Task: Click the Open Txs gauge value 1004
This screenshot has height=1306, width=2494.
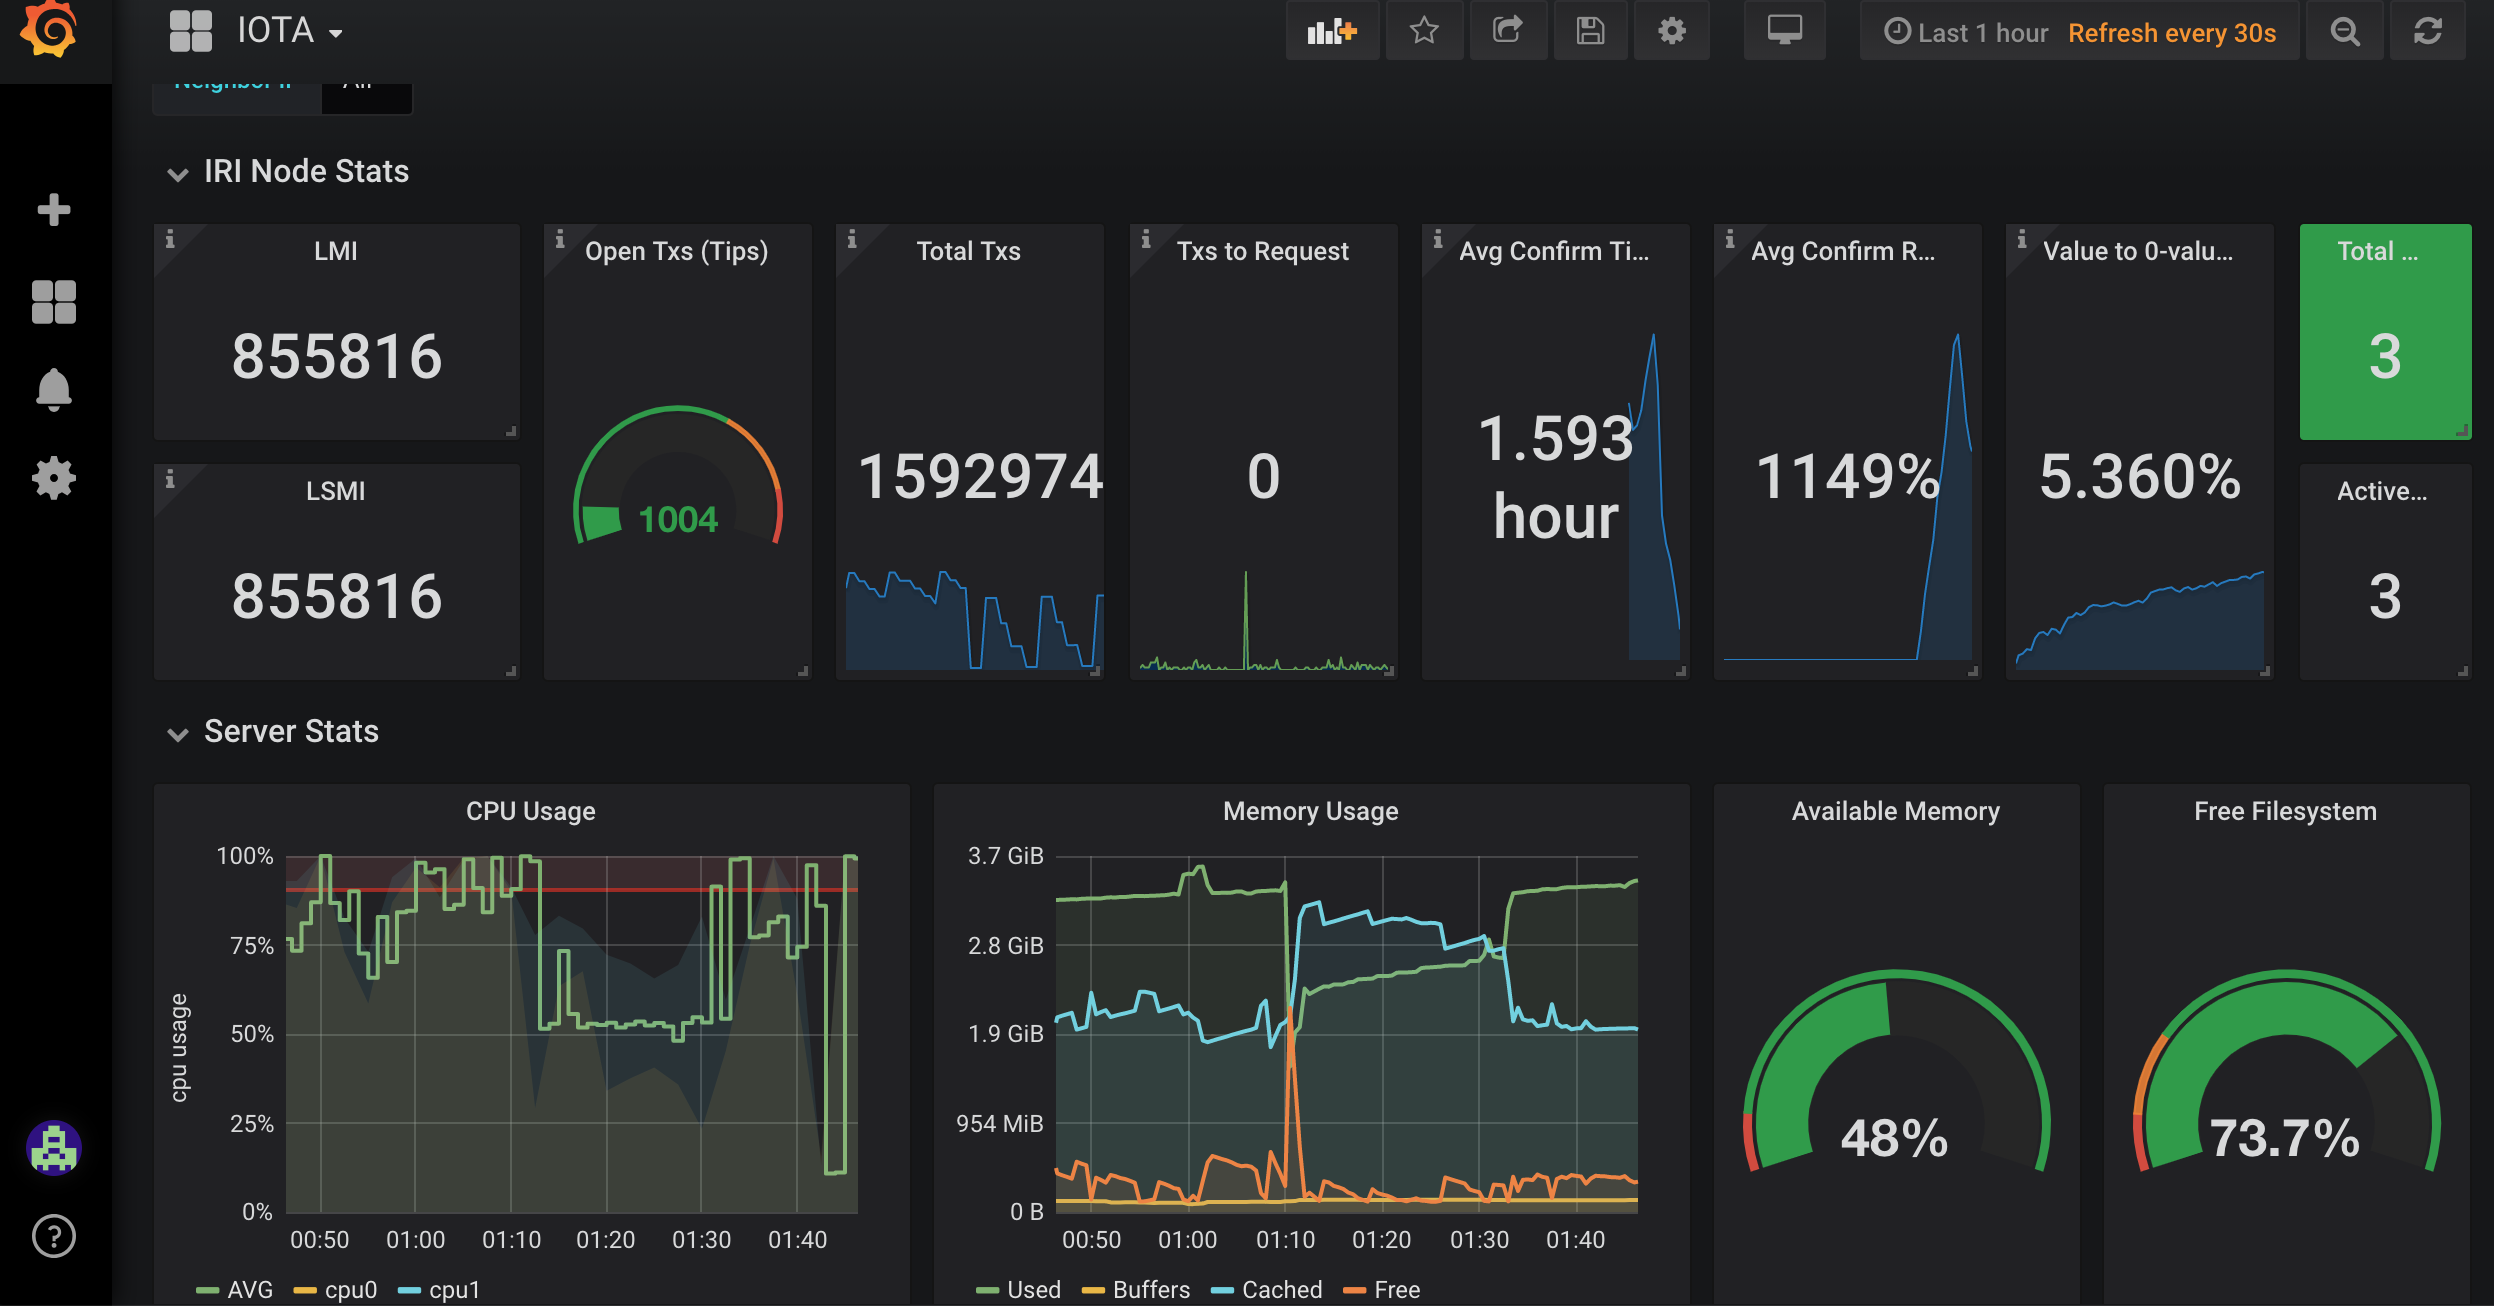Action: click(678, 520)
